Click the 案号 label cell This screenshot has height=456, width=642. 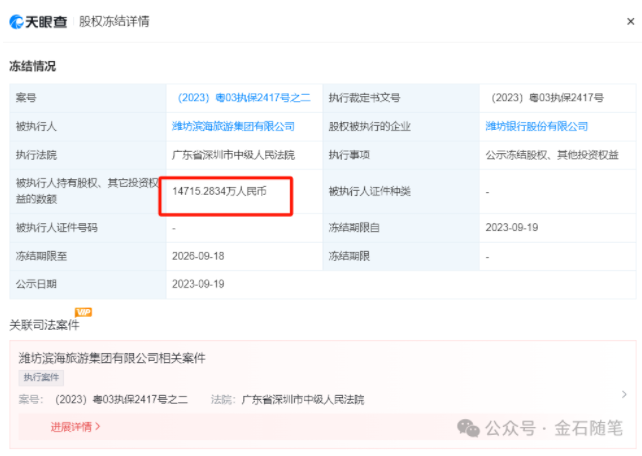[x=88, y=98]
